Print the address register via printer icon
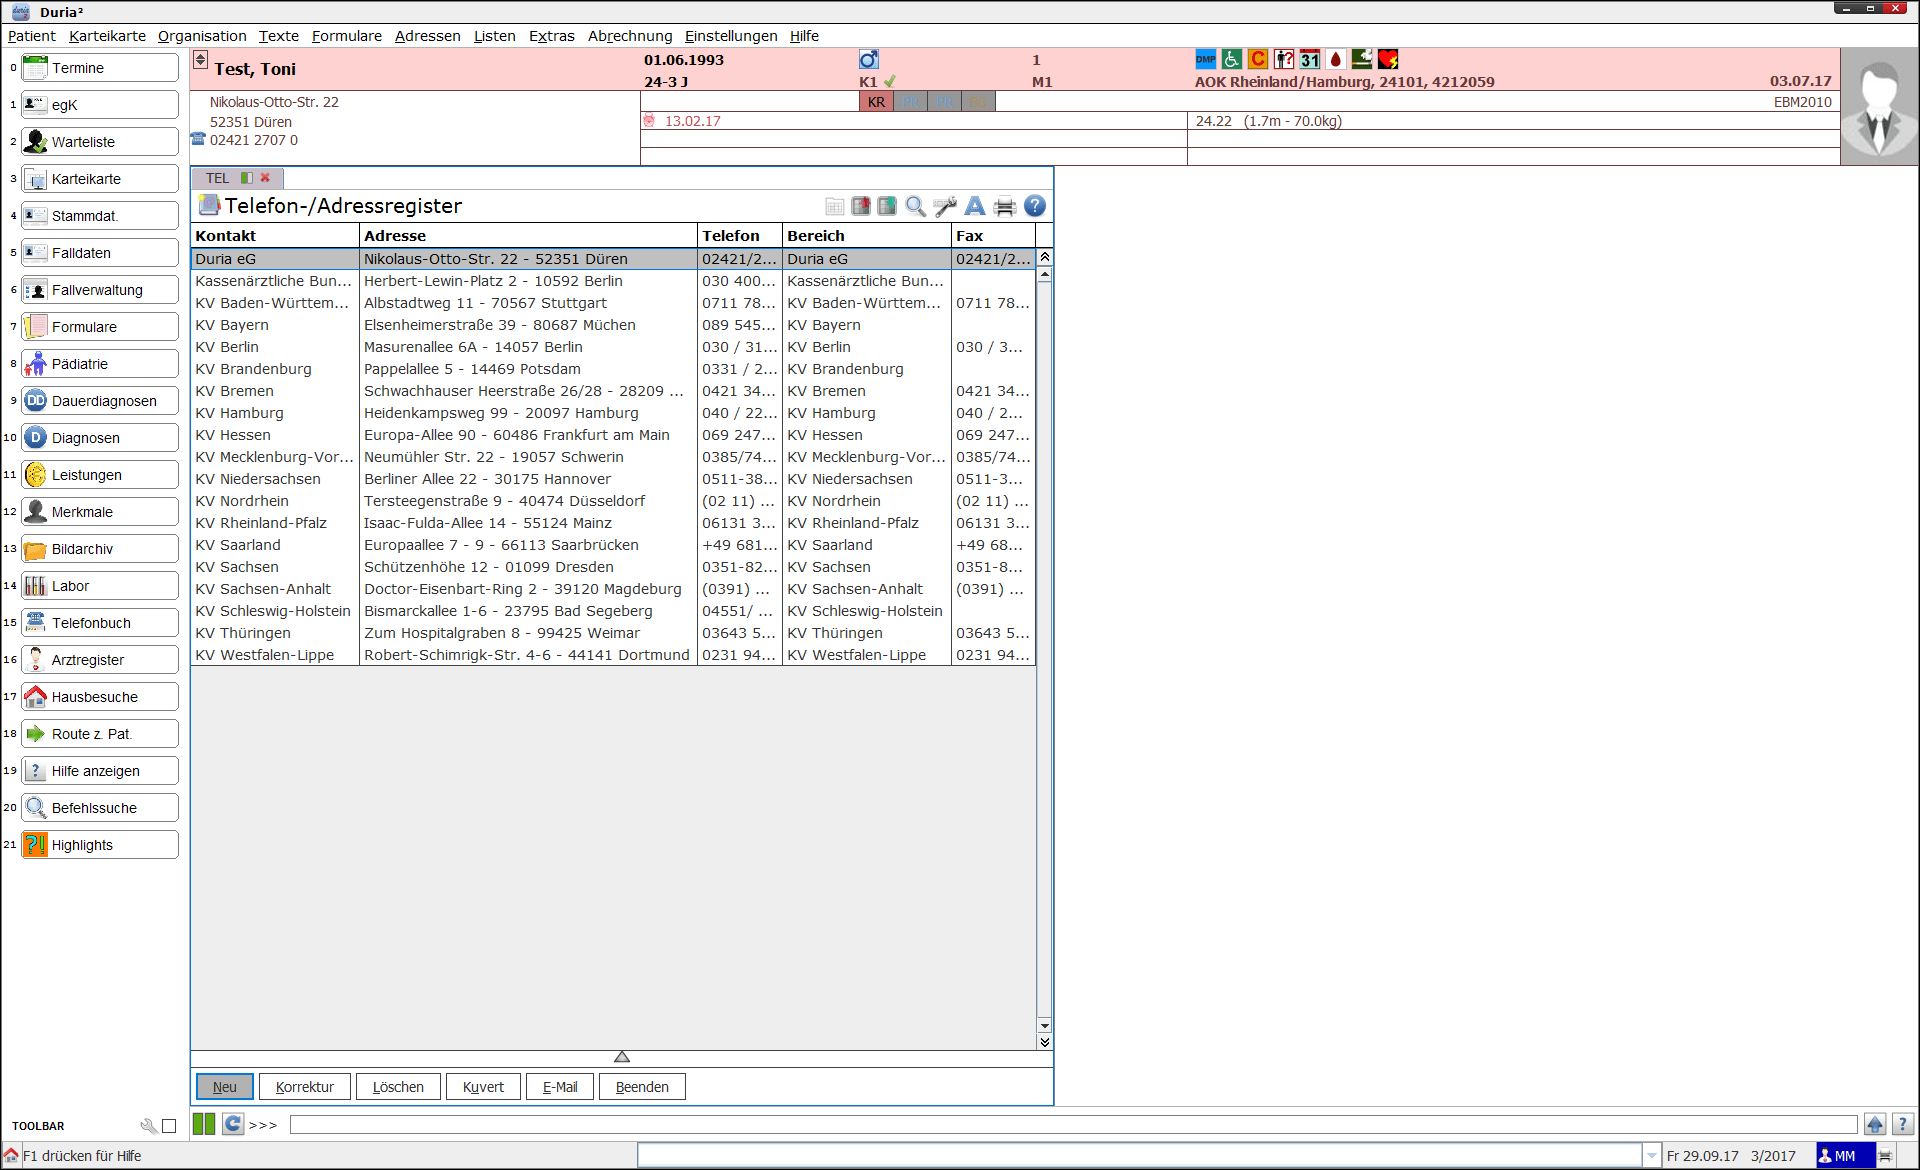The width and height of the screenshot is (1920, 1170). coord(1005,206)
